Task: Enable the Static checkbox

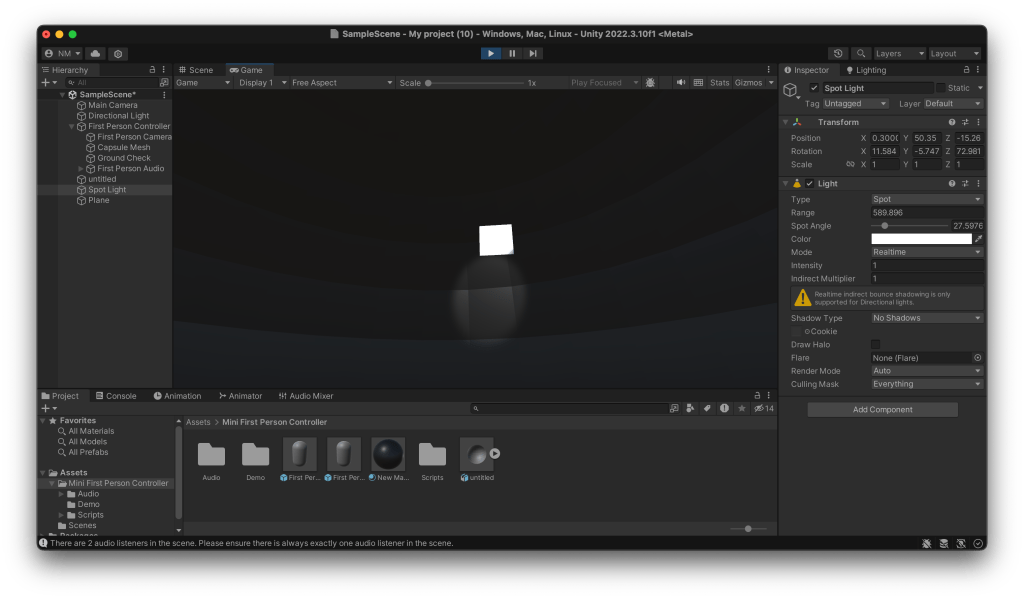Action: [940, 88]
